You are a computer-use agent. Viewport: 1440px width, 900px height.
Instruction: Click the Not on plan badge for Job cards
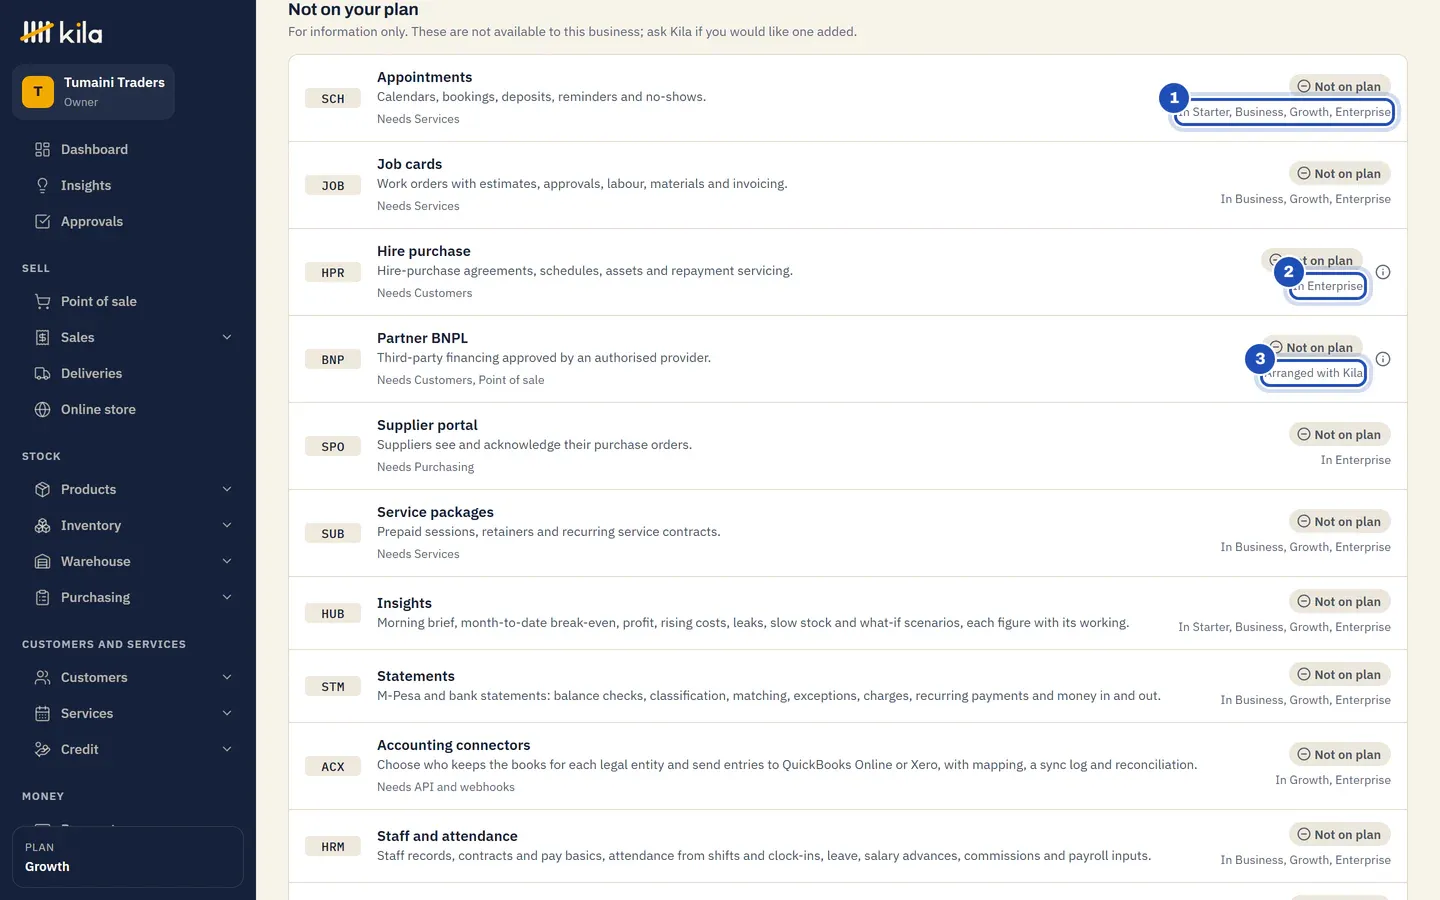click(x=1339, y=174)
